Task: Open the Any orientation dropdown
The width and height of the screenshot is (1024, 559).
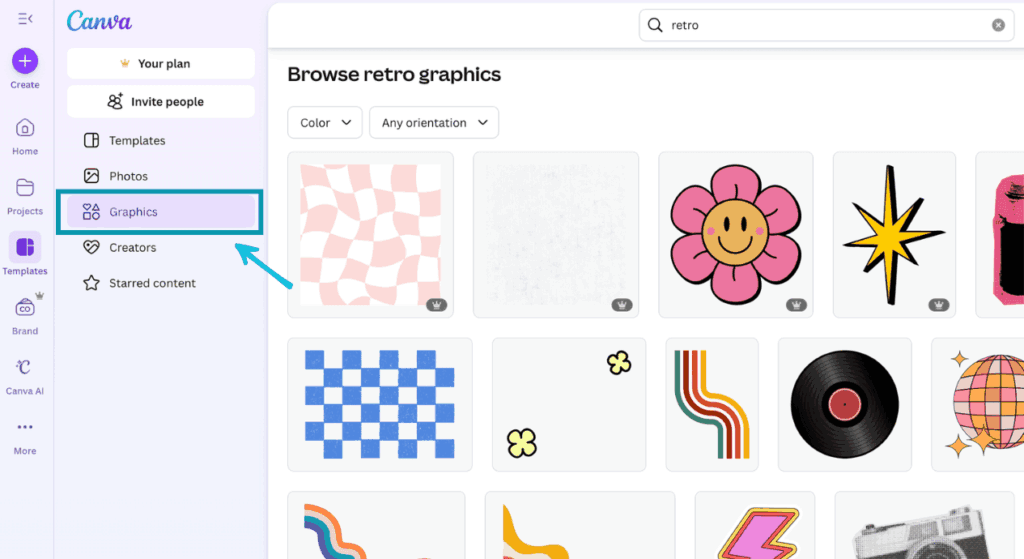Action: coord(434,123)
